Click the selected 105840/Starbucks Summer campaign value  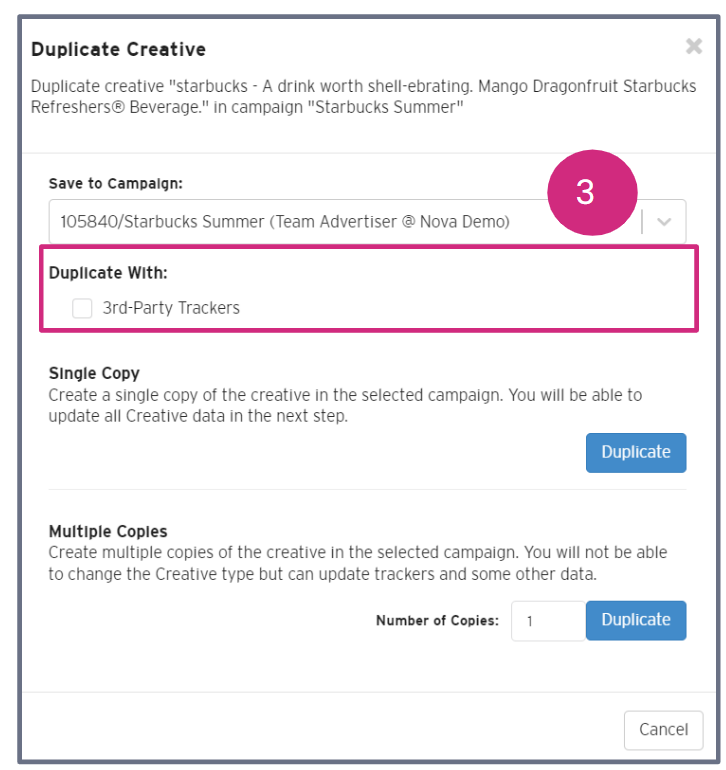284,222
